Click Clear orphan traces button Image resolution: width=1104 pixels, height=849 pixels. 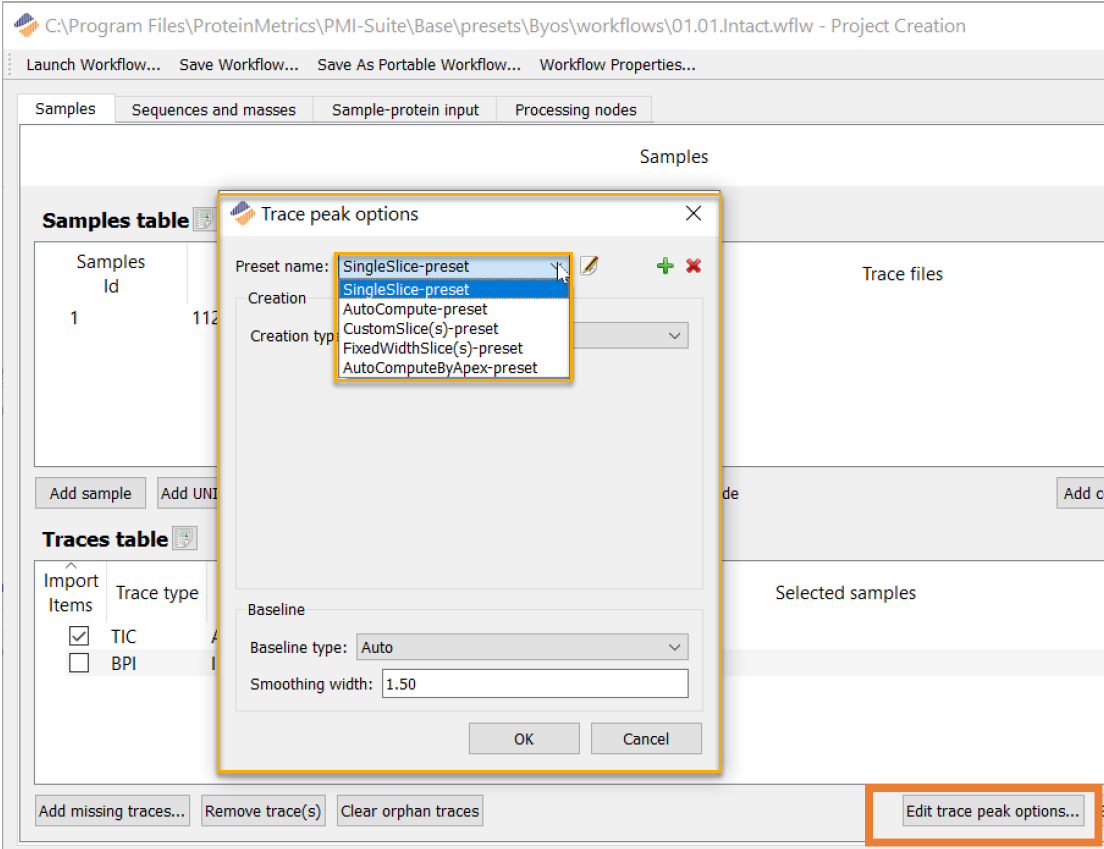click(x=410, y=811)
